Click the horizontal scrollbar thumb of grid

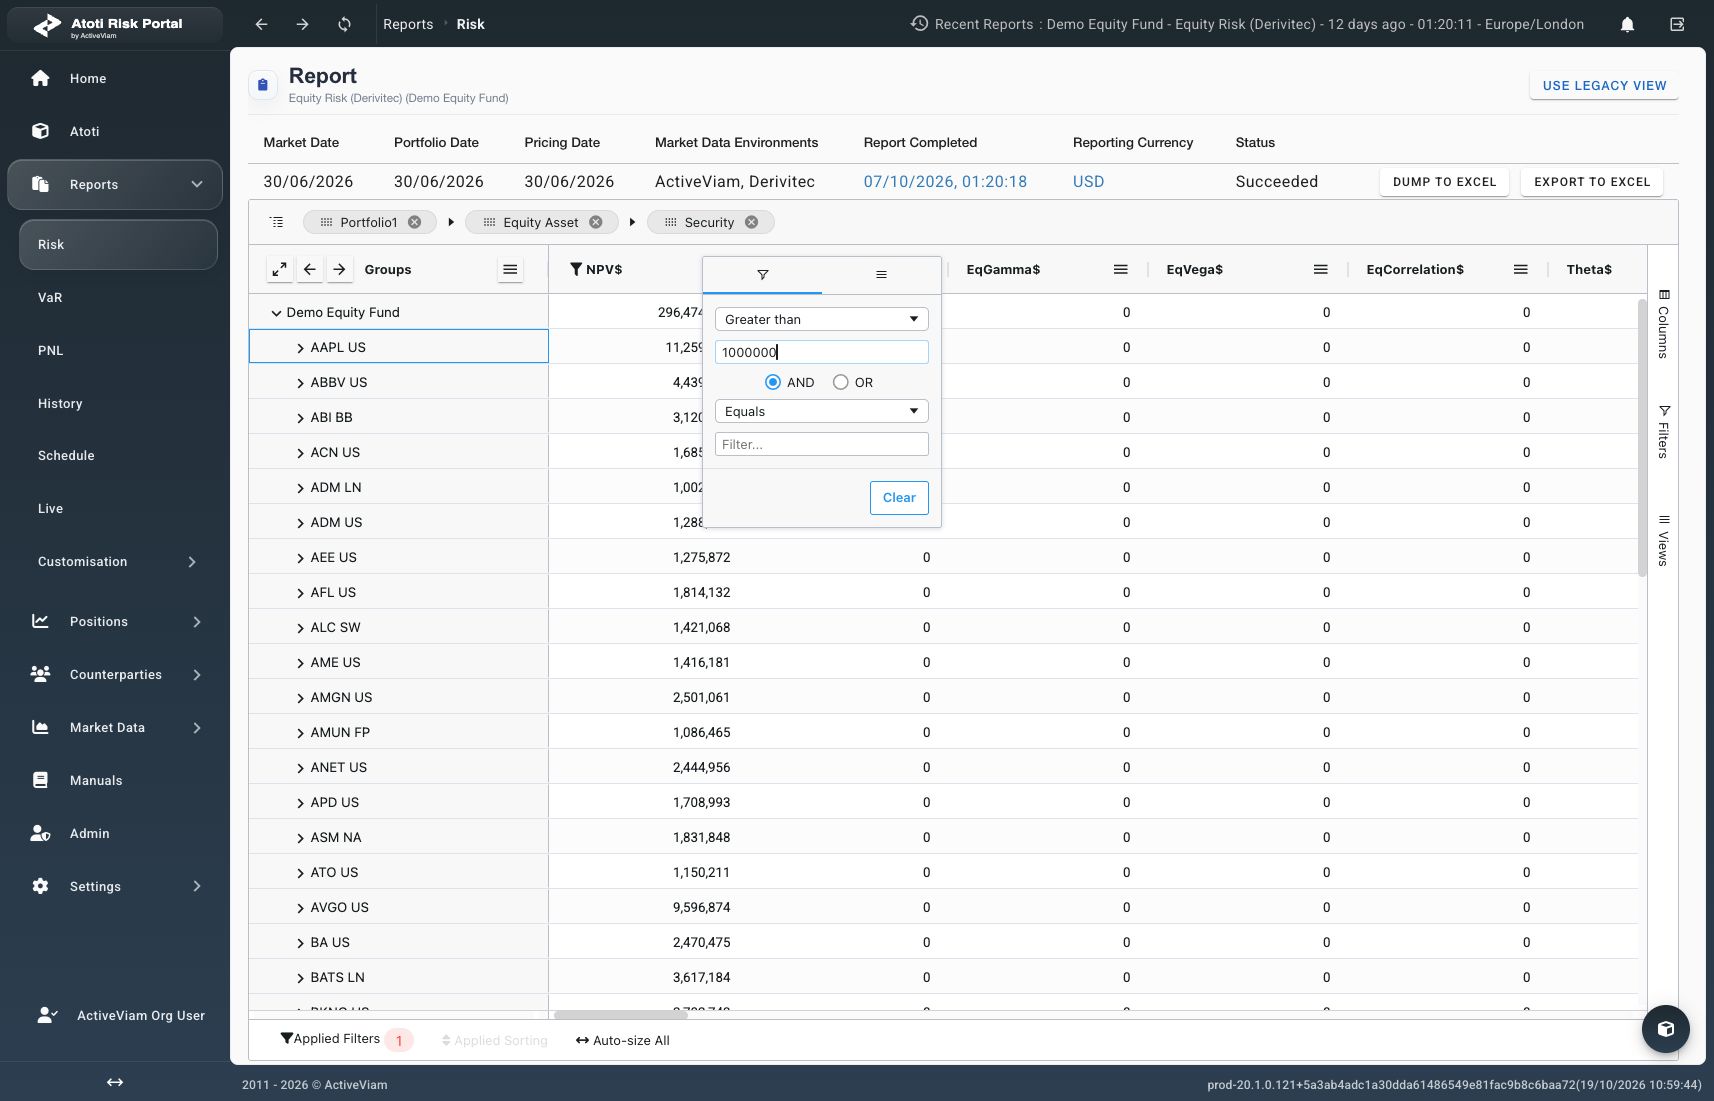(x=620, y=1015)
